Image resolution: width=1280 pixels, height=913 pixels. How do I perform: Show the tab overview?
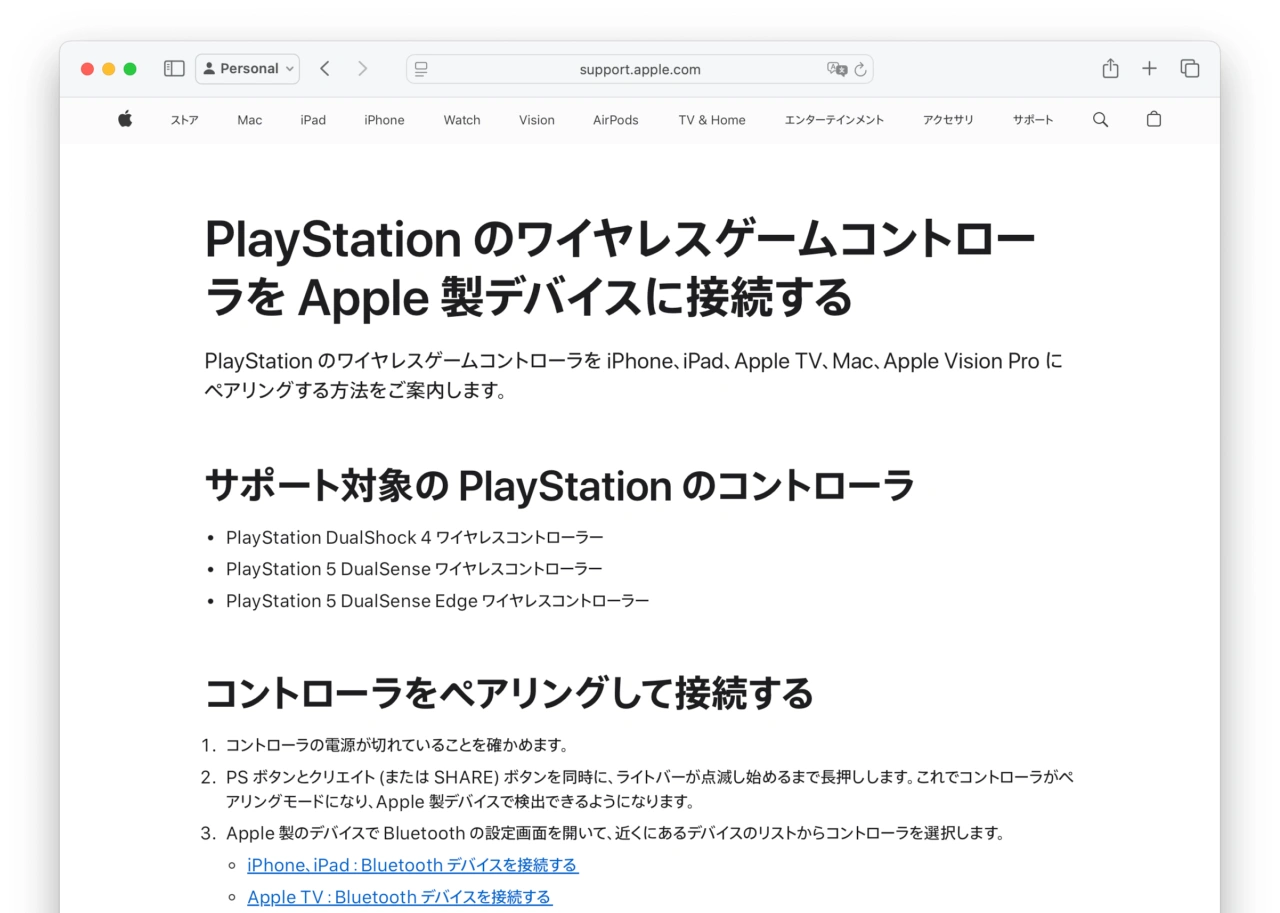click(x=1189, y=69)
